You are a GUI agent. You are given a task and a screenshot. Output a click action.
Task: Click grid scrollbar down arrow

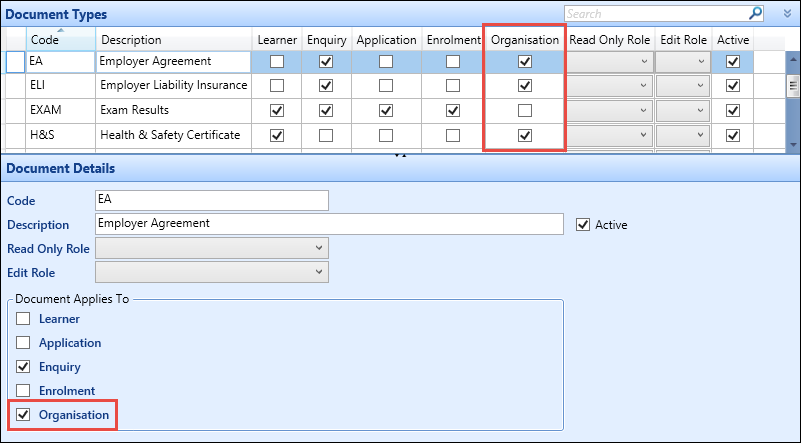pyautogui.click(x=793, y=145)
